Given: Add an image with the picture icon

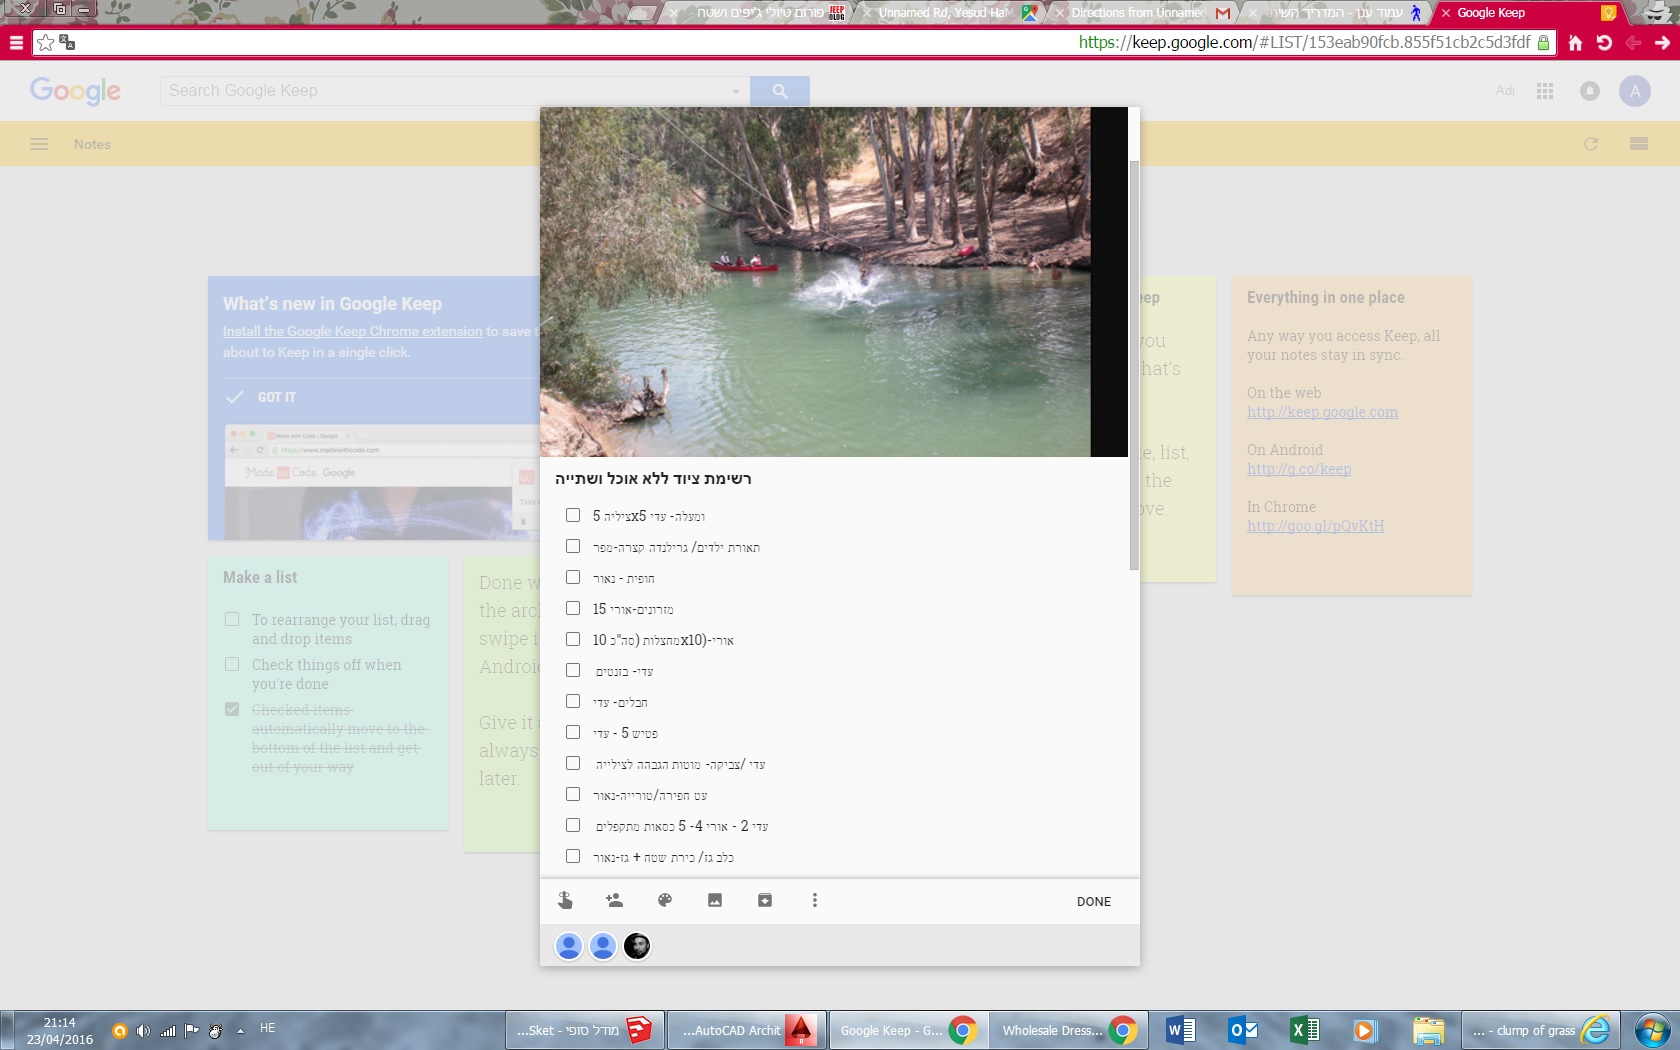Looking at the screenshot, I should (715, 900).
